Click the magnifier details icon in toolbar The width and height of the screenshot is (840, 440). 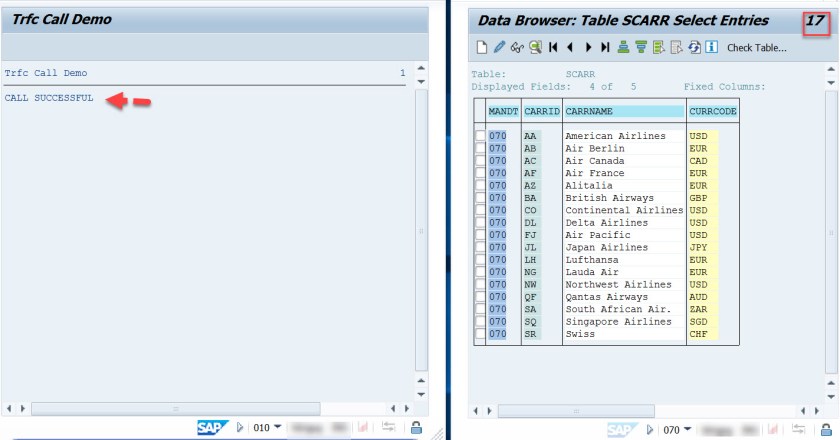click(x=535, y=47)
